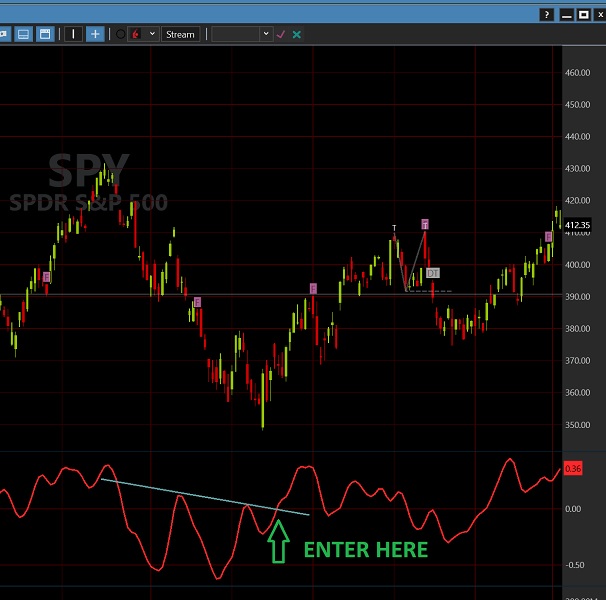Enable the crosshair plus cursor tool
The height and width of the screenshot is (600, 606).
95,34
